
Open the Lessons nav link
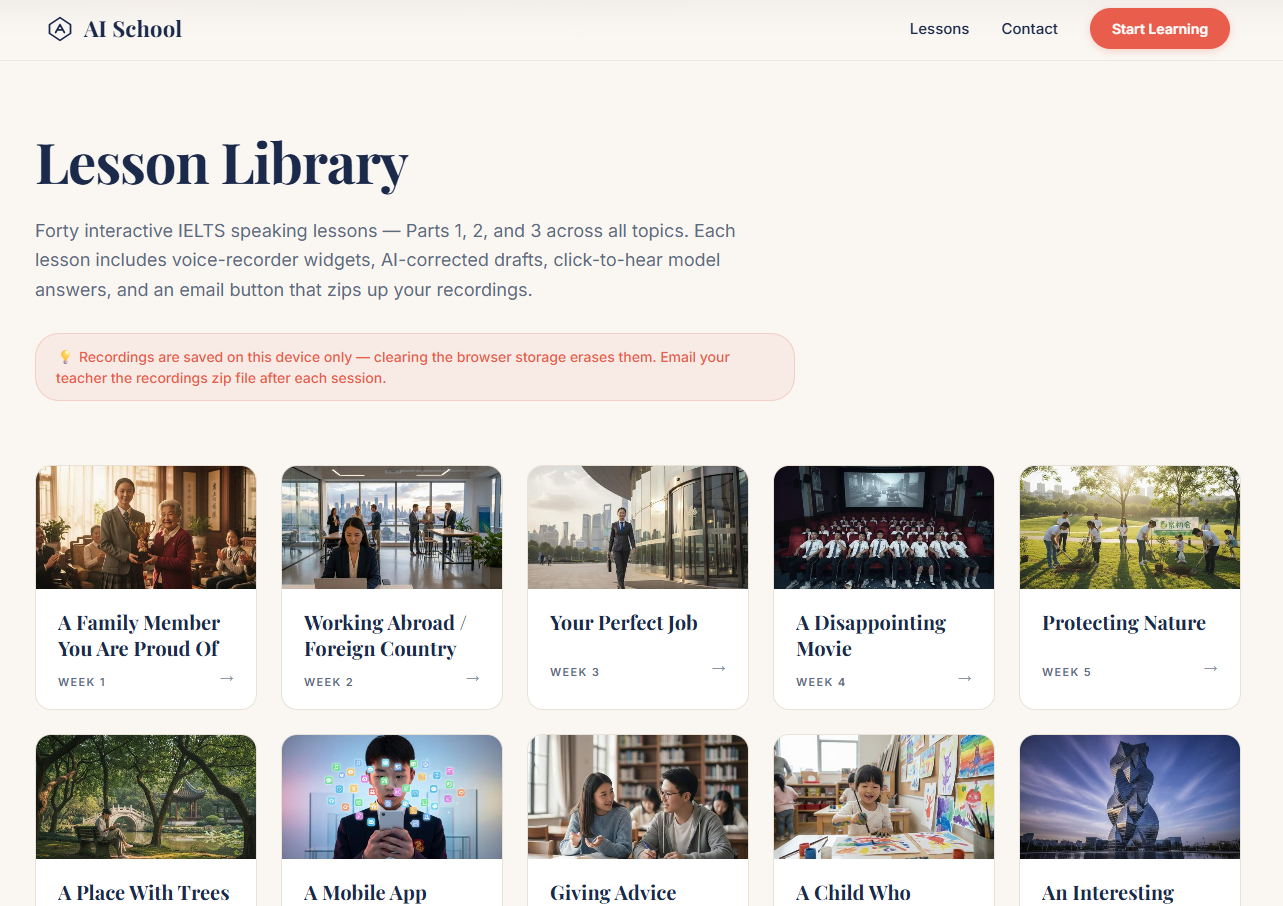(939, 29)
